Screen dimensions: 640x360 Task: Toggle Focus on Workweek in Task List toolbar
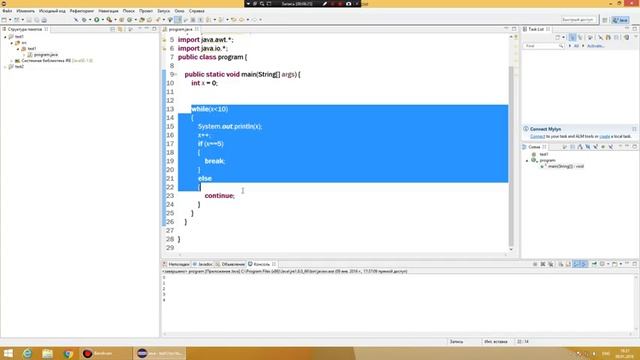coord(590,37)
